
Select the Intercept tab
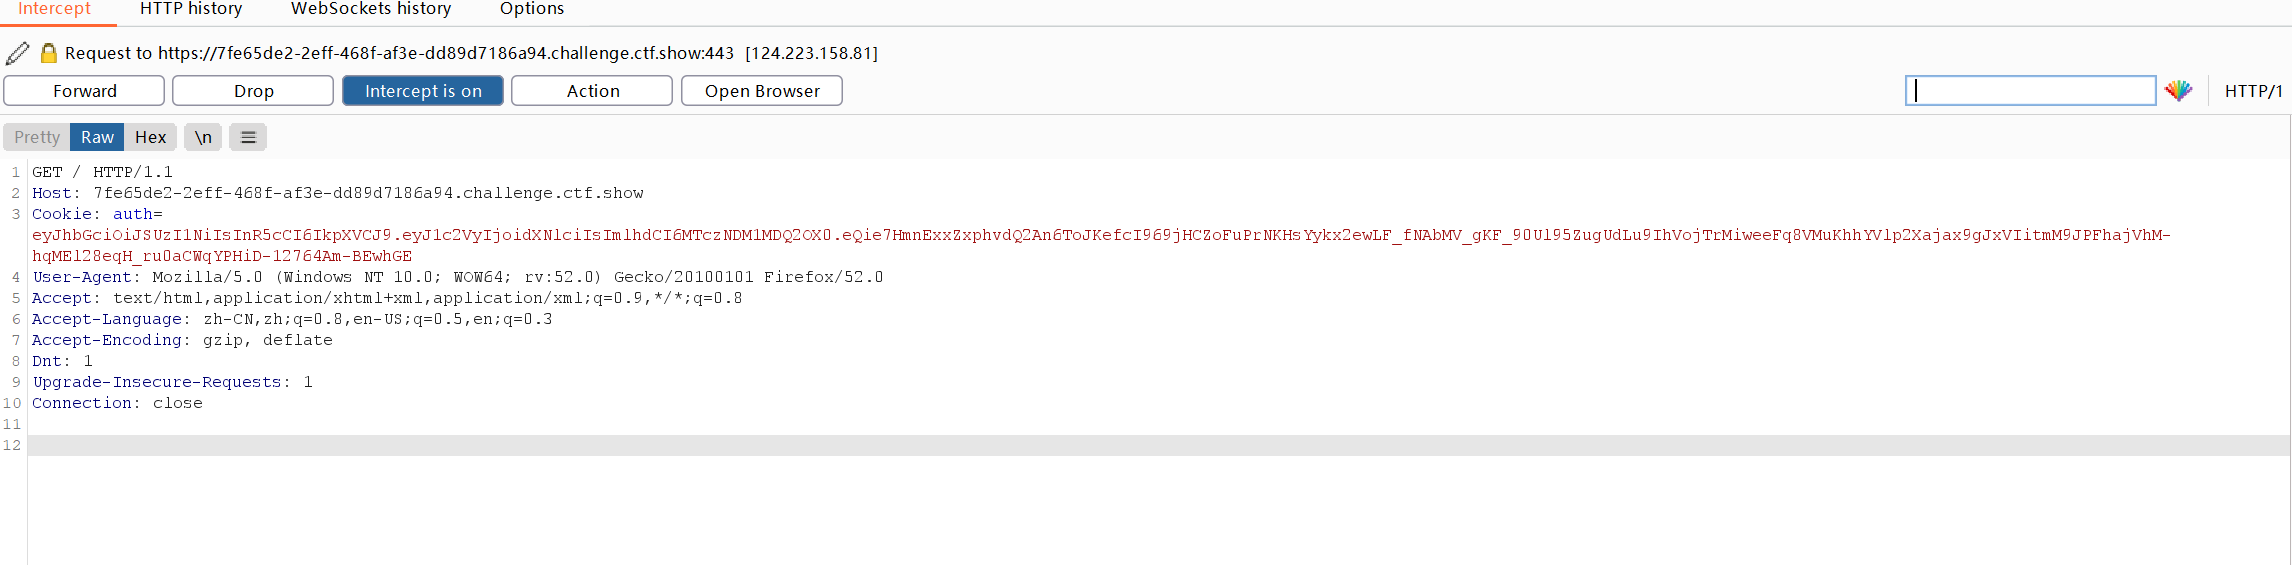54,9
